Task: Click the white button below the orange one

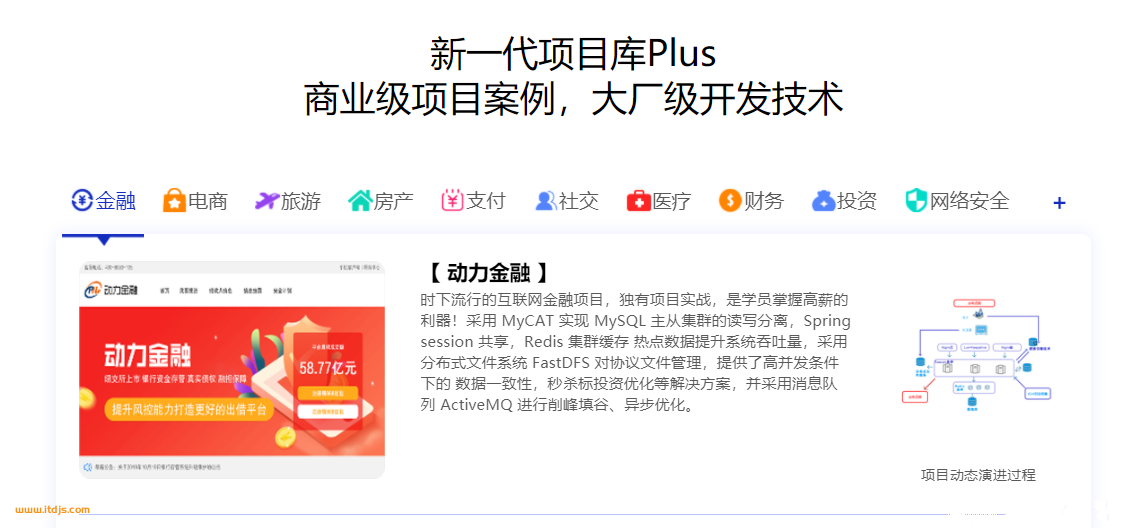Action: pyautogui.click(x=326, y=412)
